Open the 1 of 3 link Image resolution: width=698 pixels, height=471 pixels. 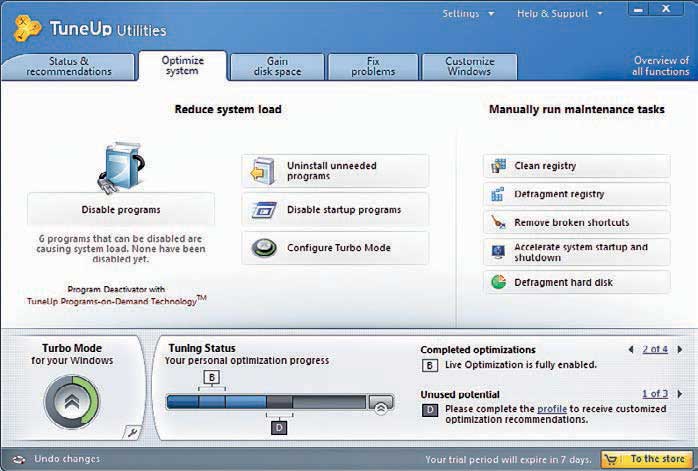coord(655,394)
